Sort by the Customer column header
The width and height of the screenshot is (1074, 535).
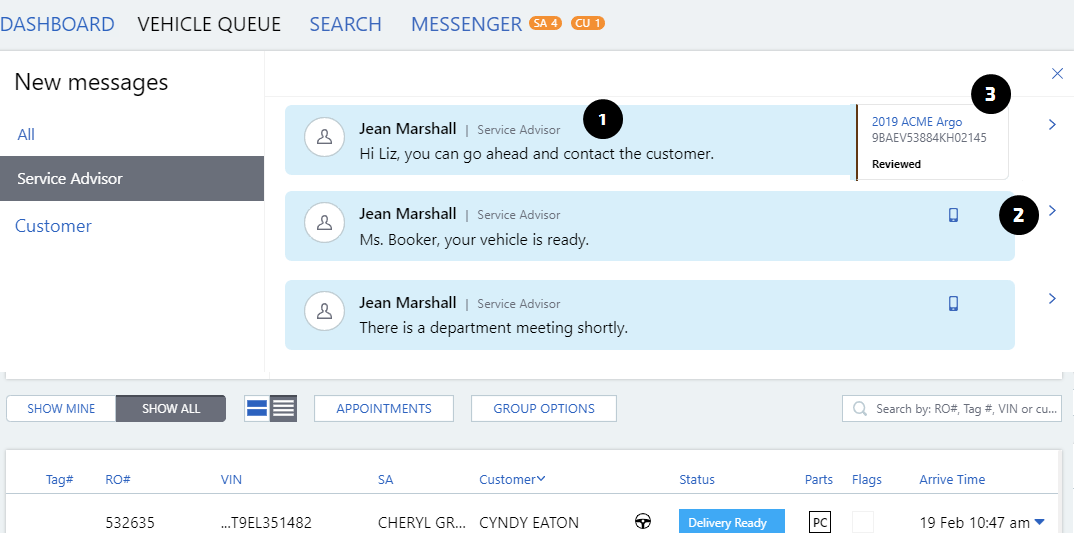pyautogui.click(x=513, y=480)
